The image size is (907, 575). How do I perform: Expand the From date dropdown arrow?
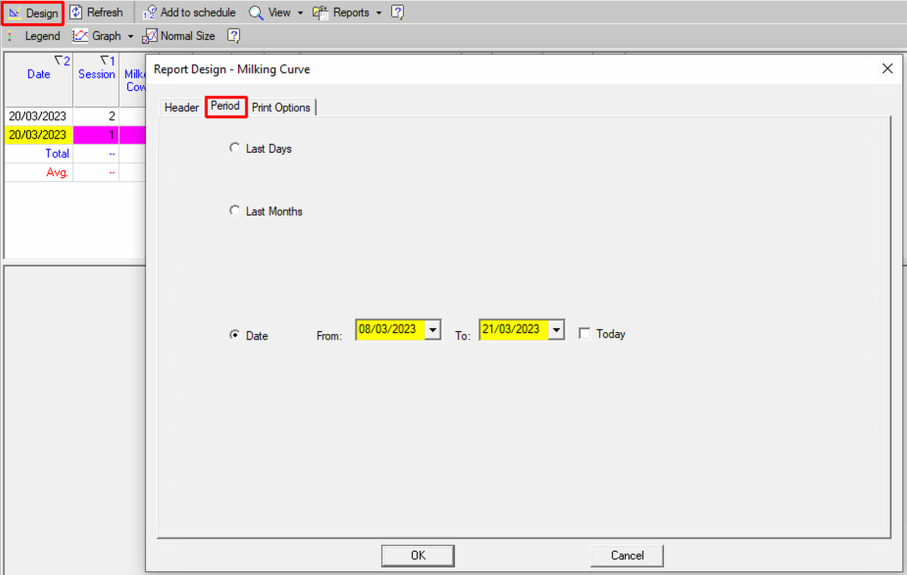click(432, 330)
